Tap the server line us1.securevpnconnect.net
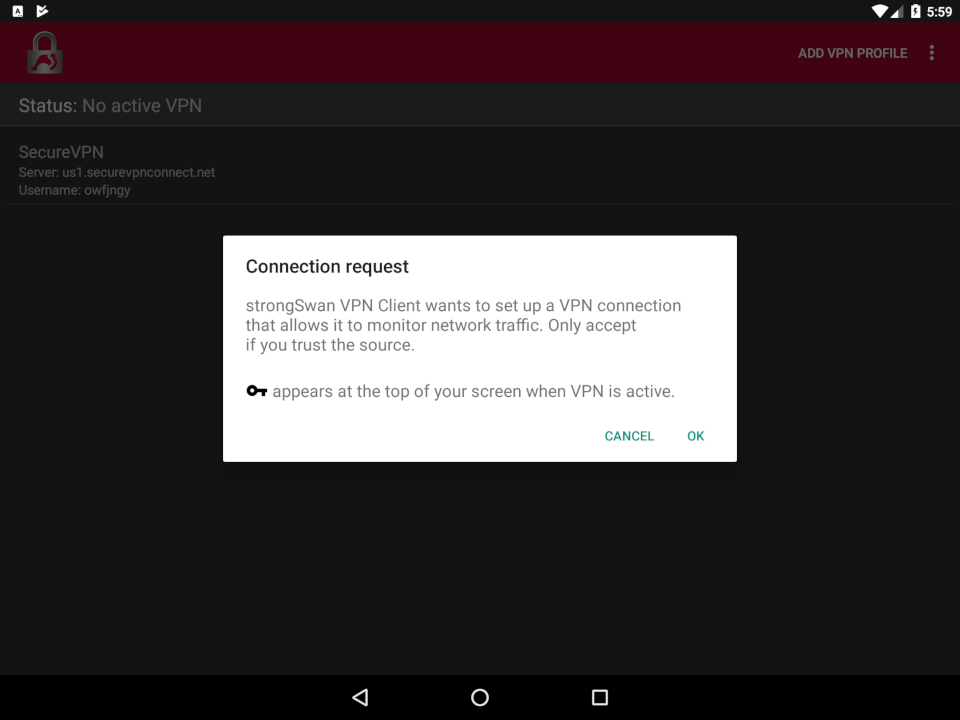The image size is (960, 720). click(117, 173)
